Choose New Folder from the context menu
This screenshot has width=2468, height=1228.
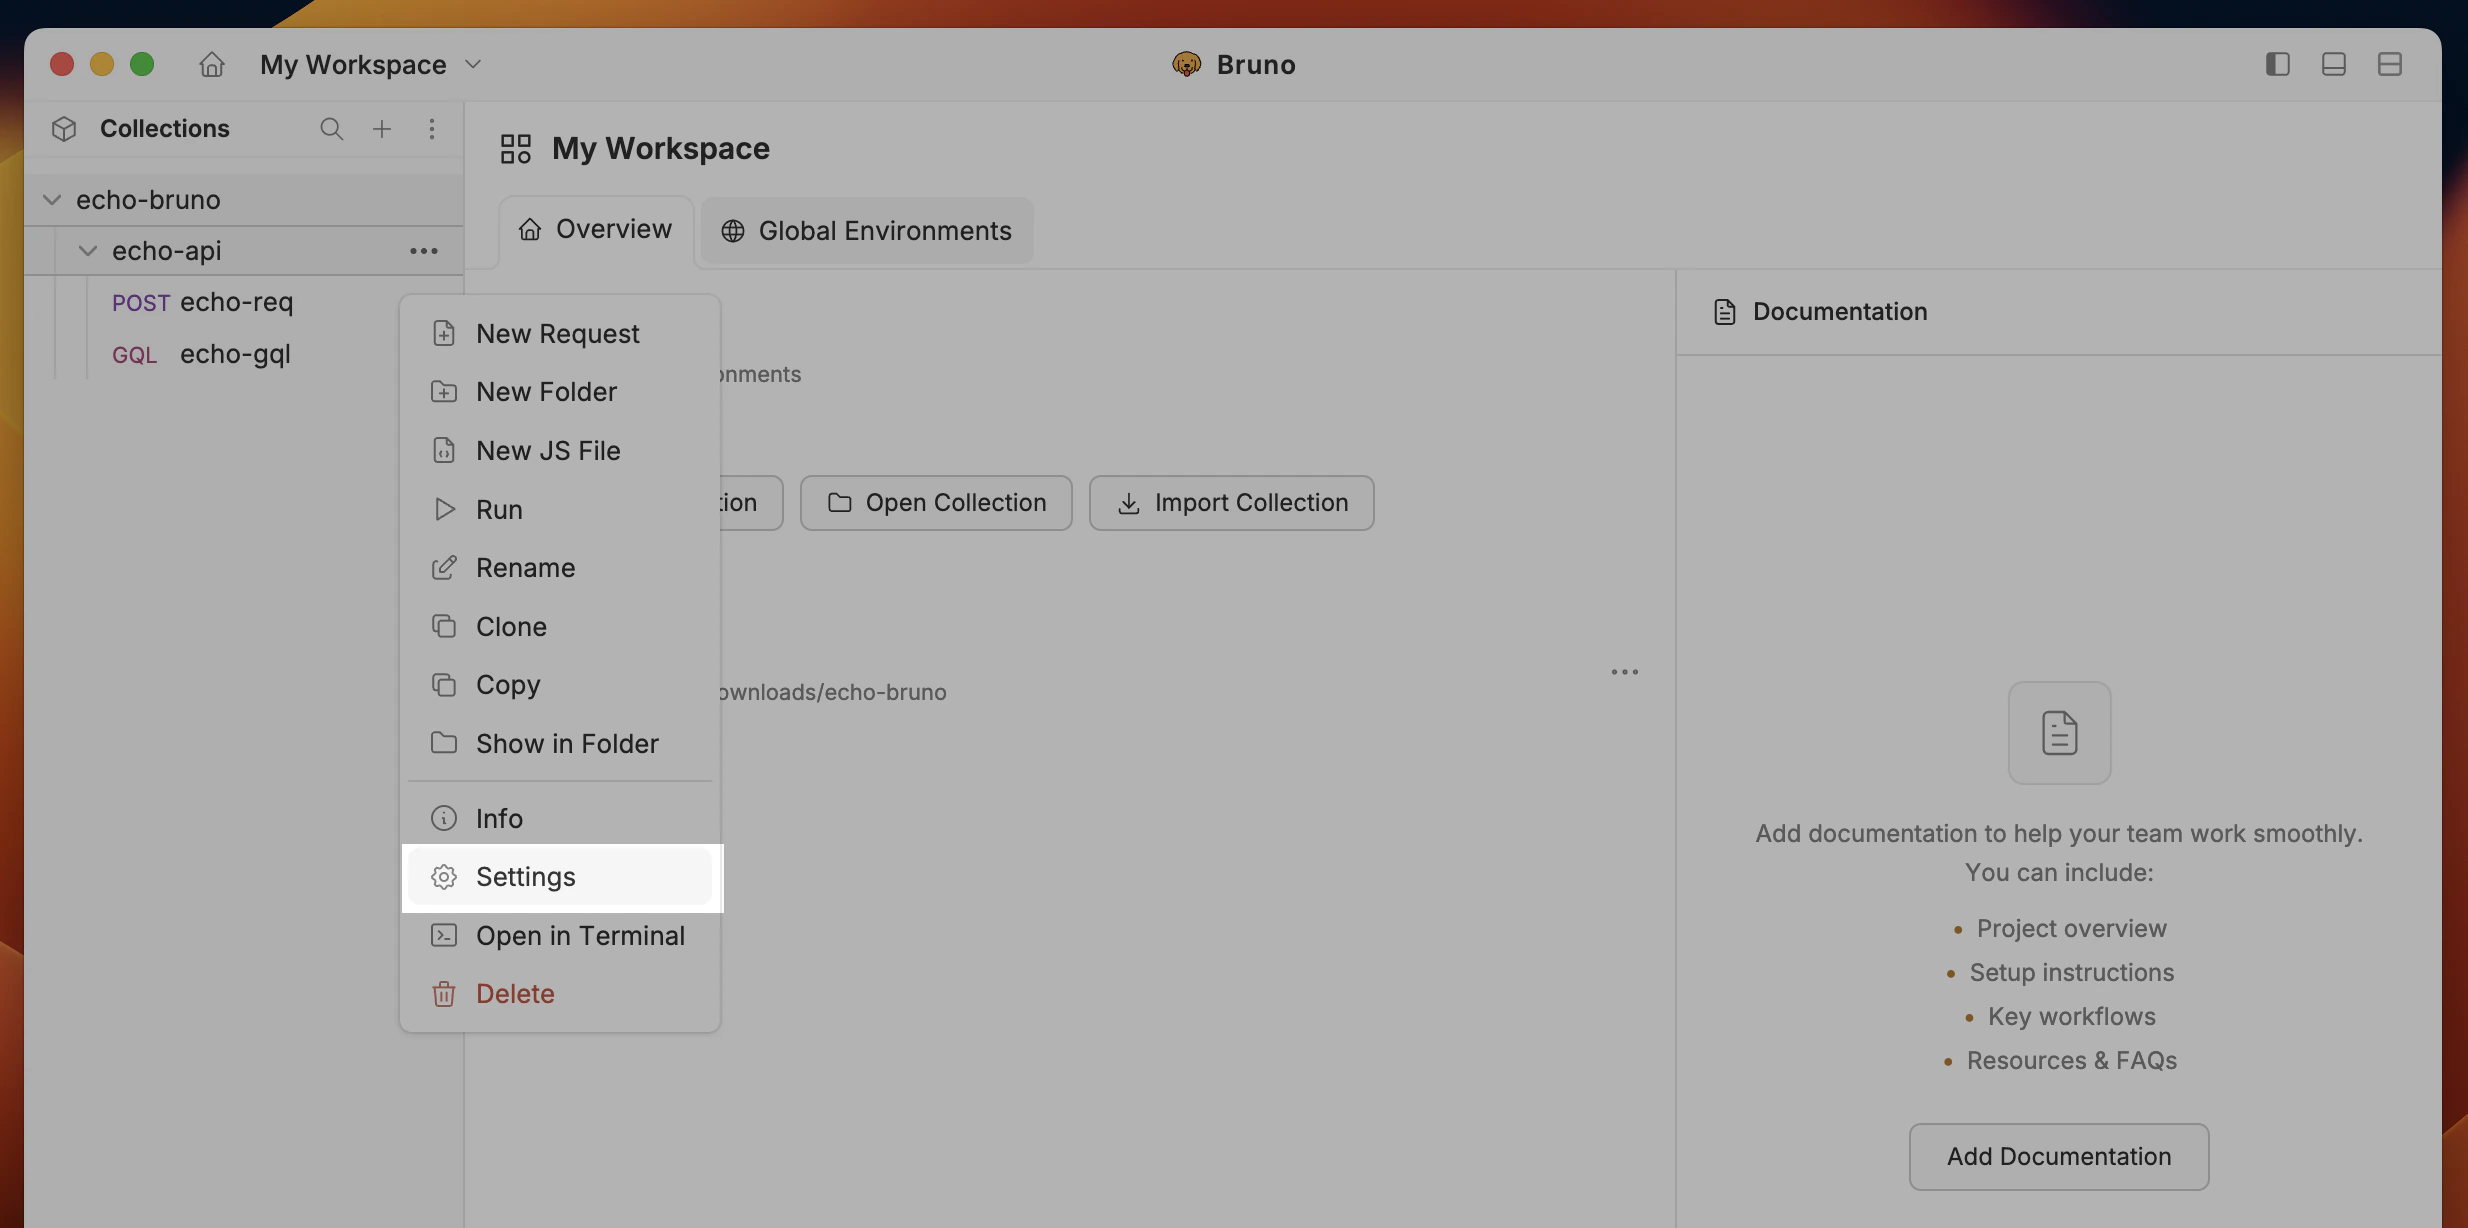point(560,392)
